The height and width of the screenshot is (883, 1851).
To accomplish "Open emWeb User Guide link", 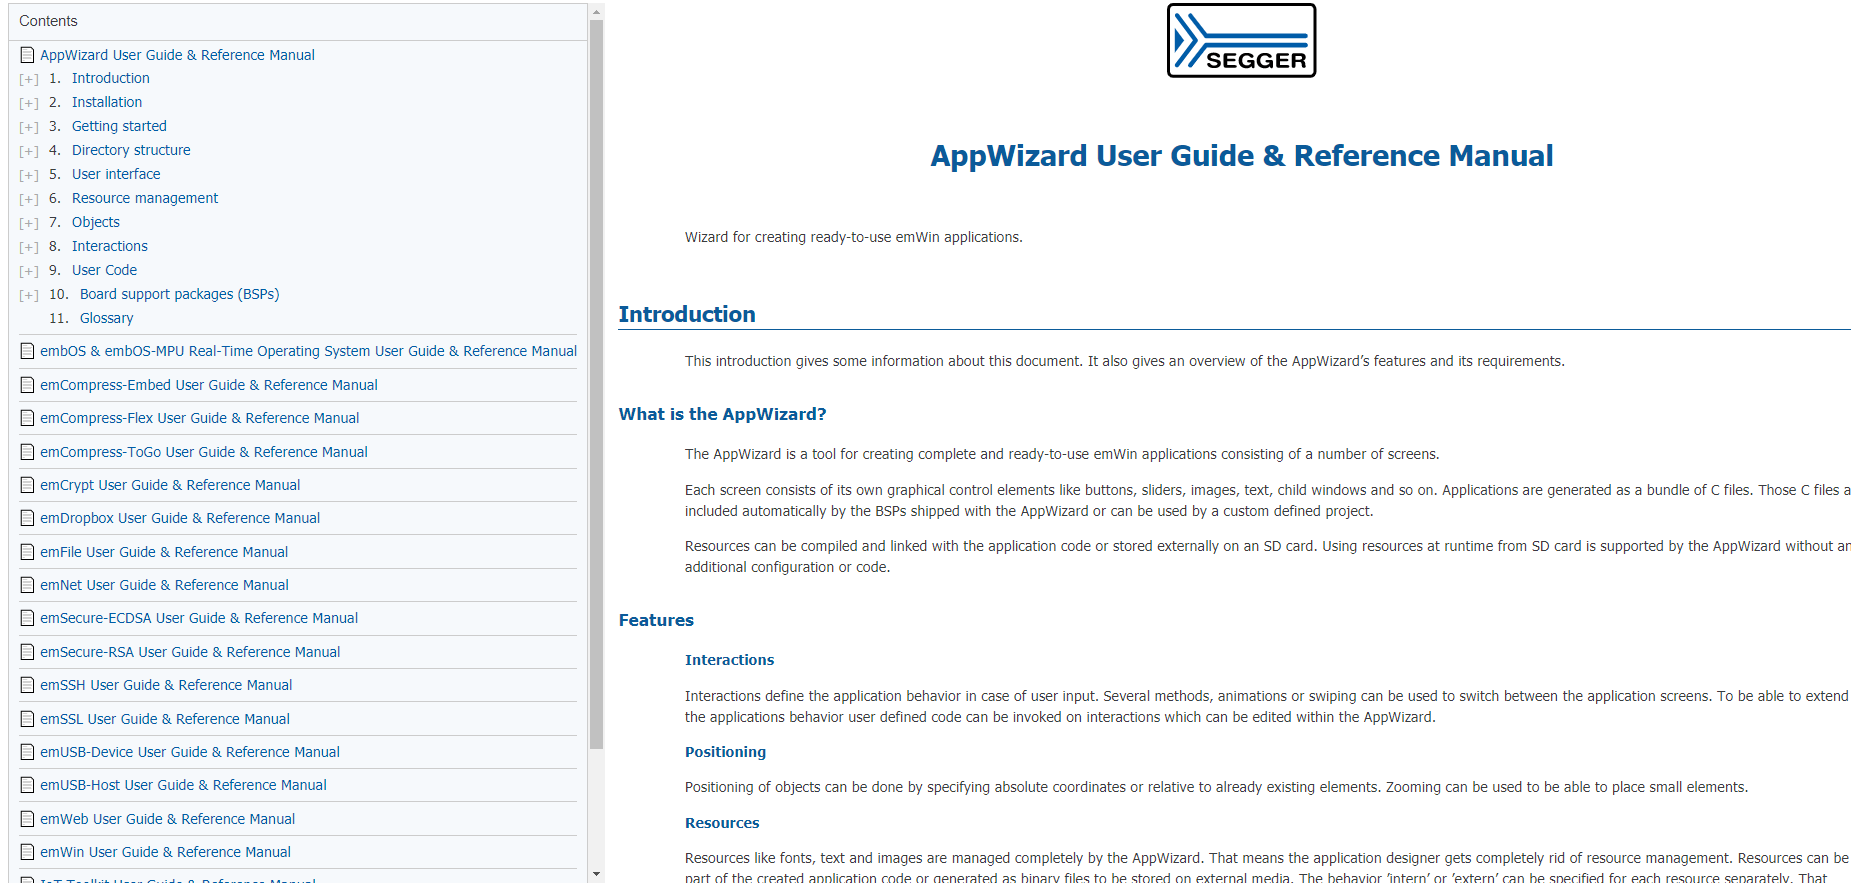I will pyautogui.click(x=167, y=819).
